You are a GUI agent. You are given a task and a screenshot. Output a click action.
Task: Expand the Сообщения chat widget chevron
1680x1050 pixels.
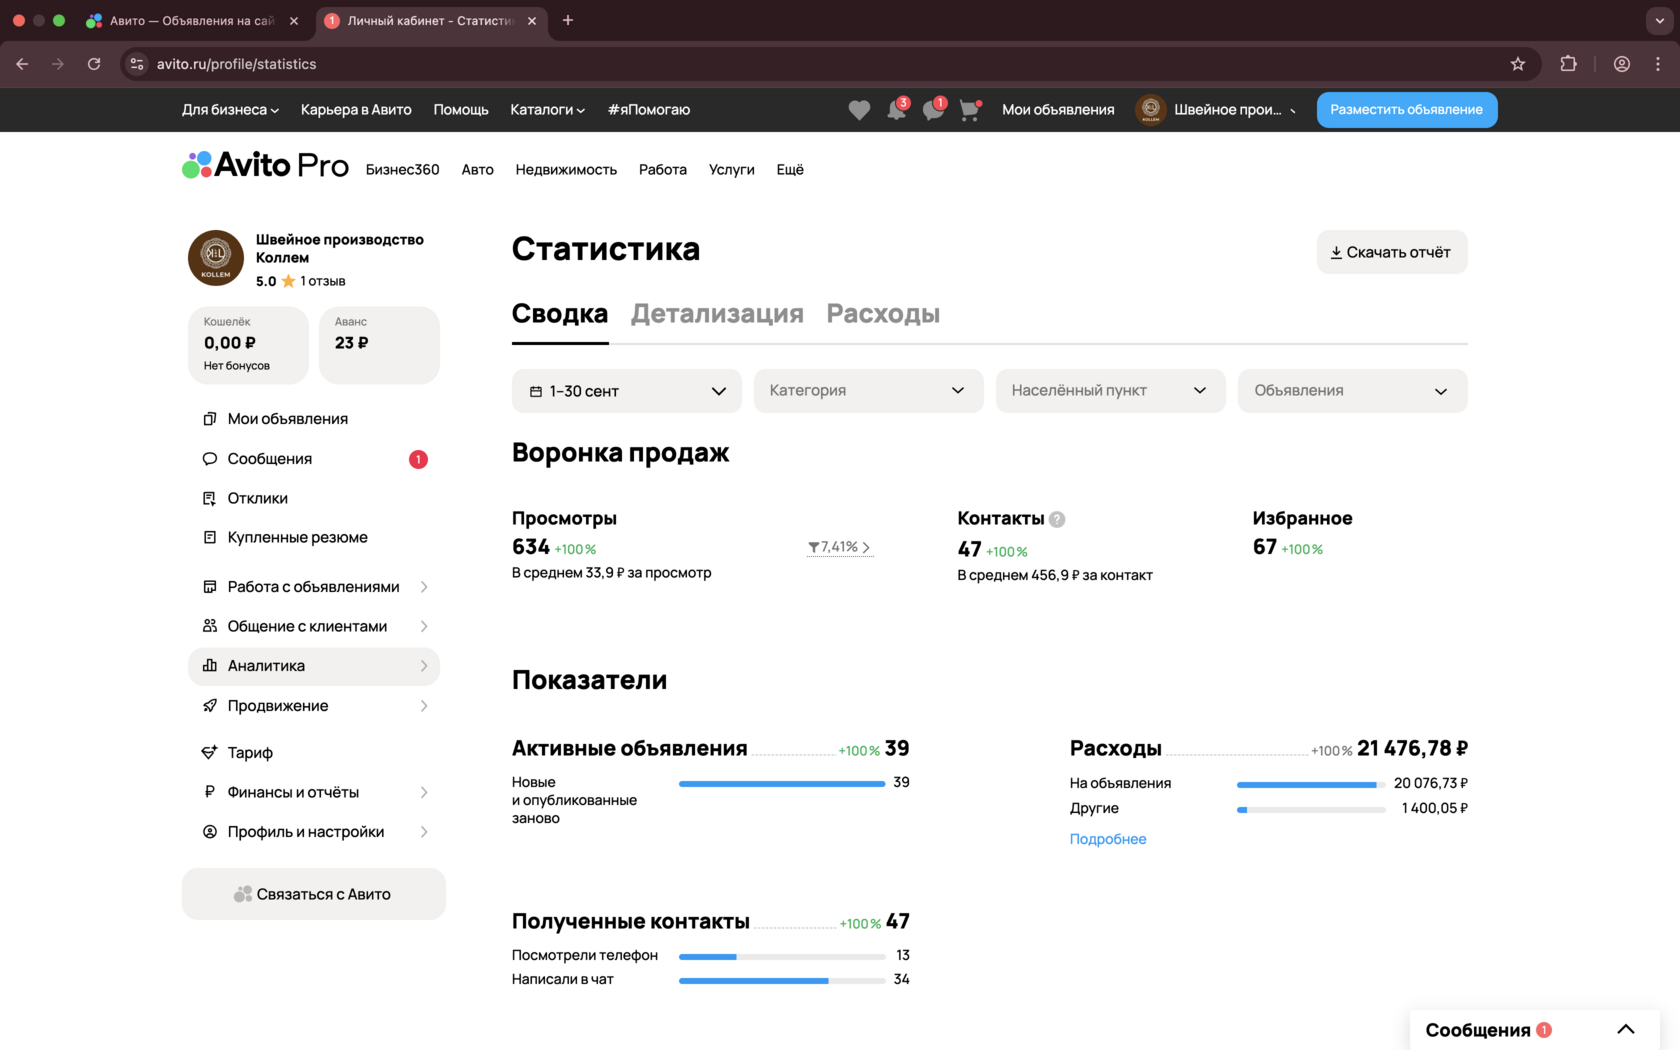(x=1626, y=1030)
